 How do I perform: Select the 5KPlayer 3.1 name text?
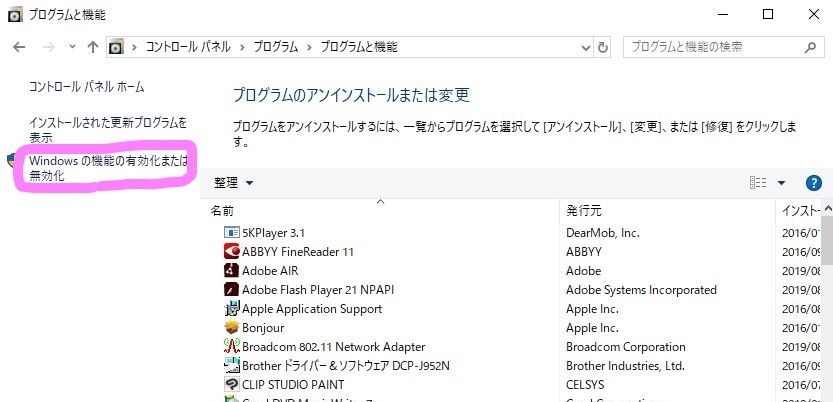click(x=273, y=233)
